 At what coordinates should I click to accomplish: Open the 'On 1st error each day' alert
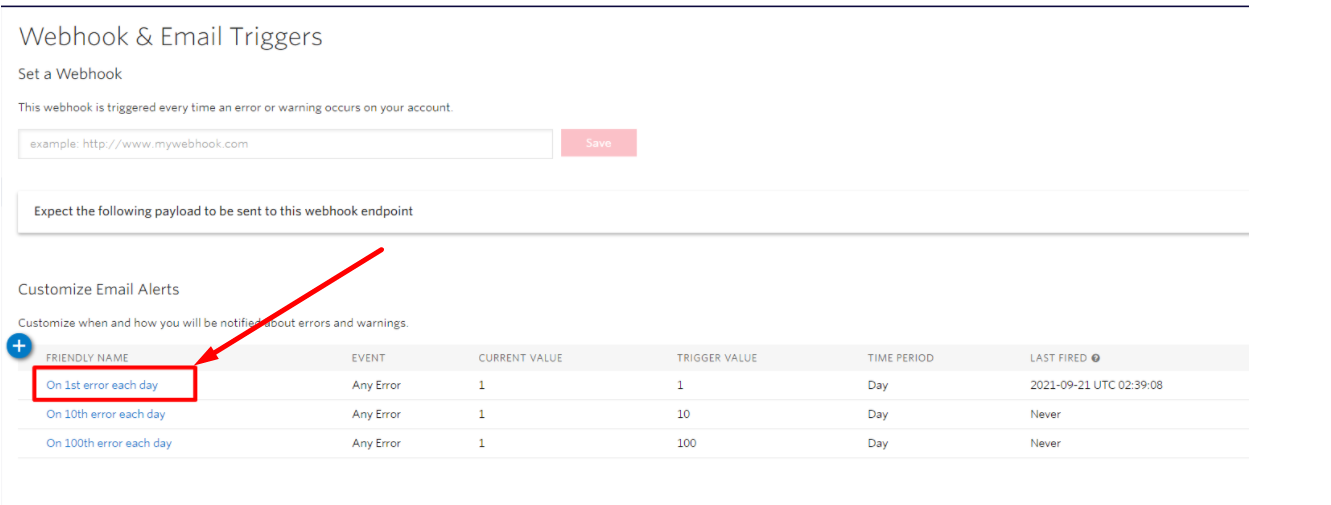pyautogui.click(x=102, y=385)
